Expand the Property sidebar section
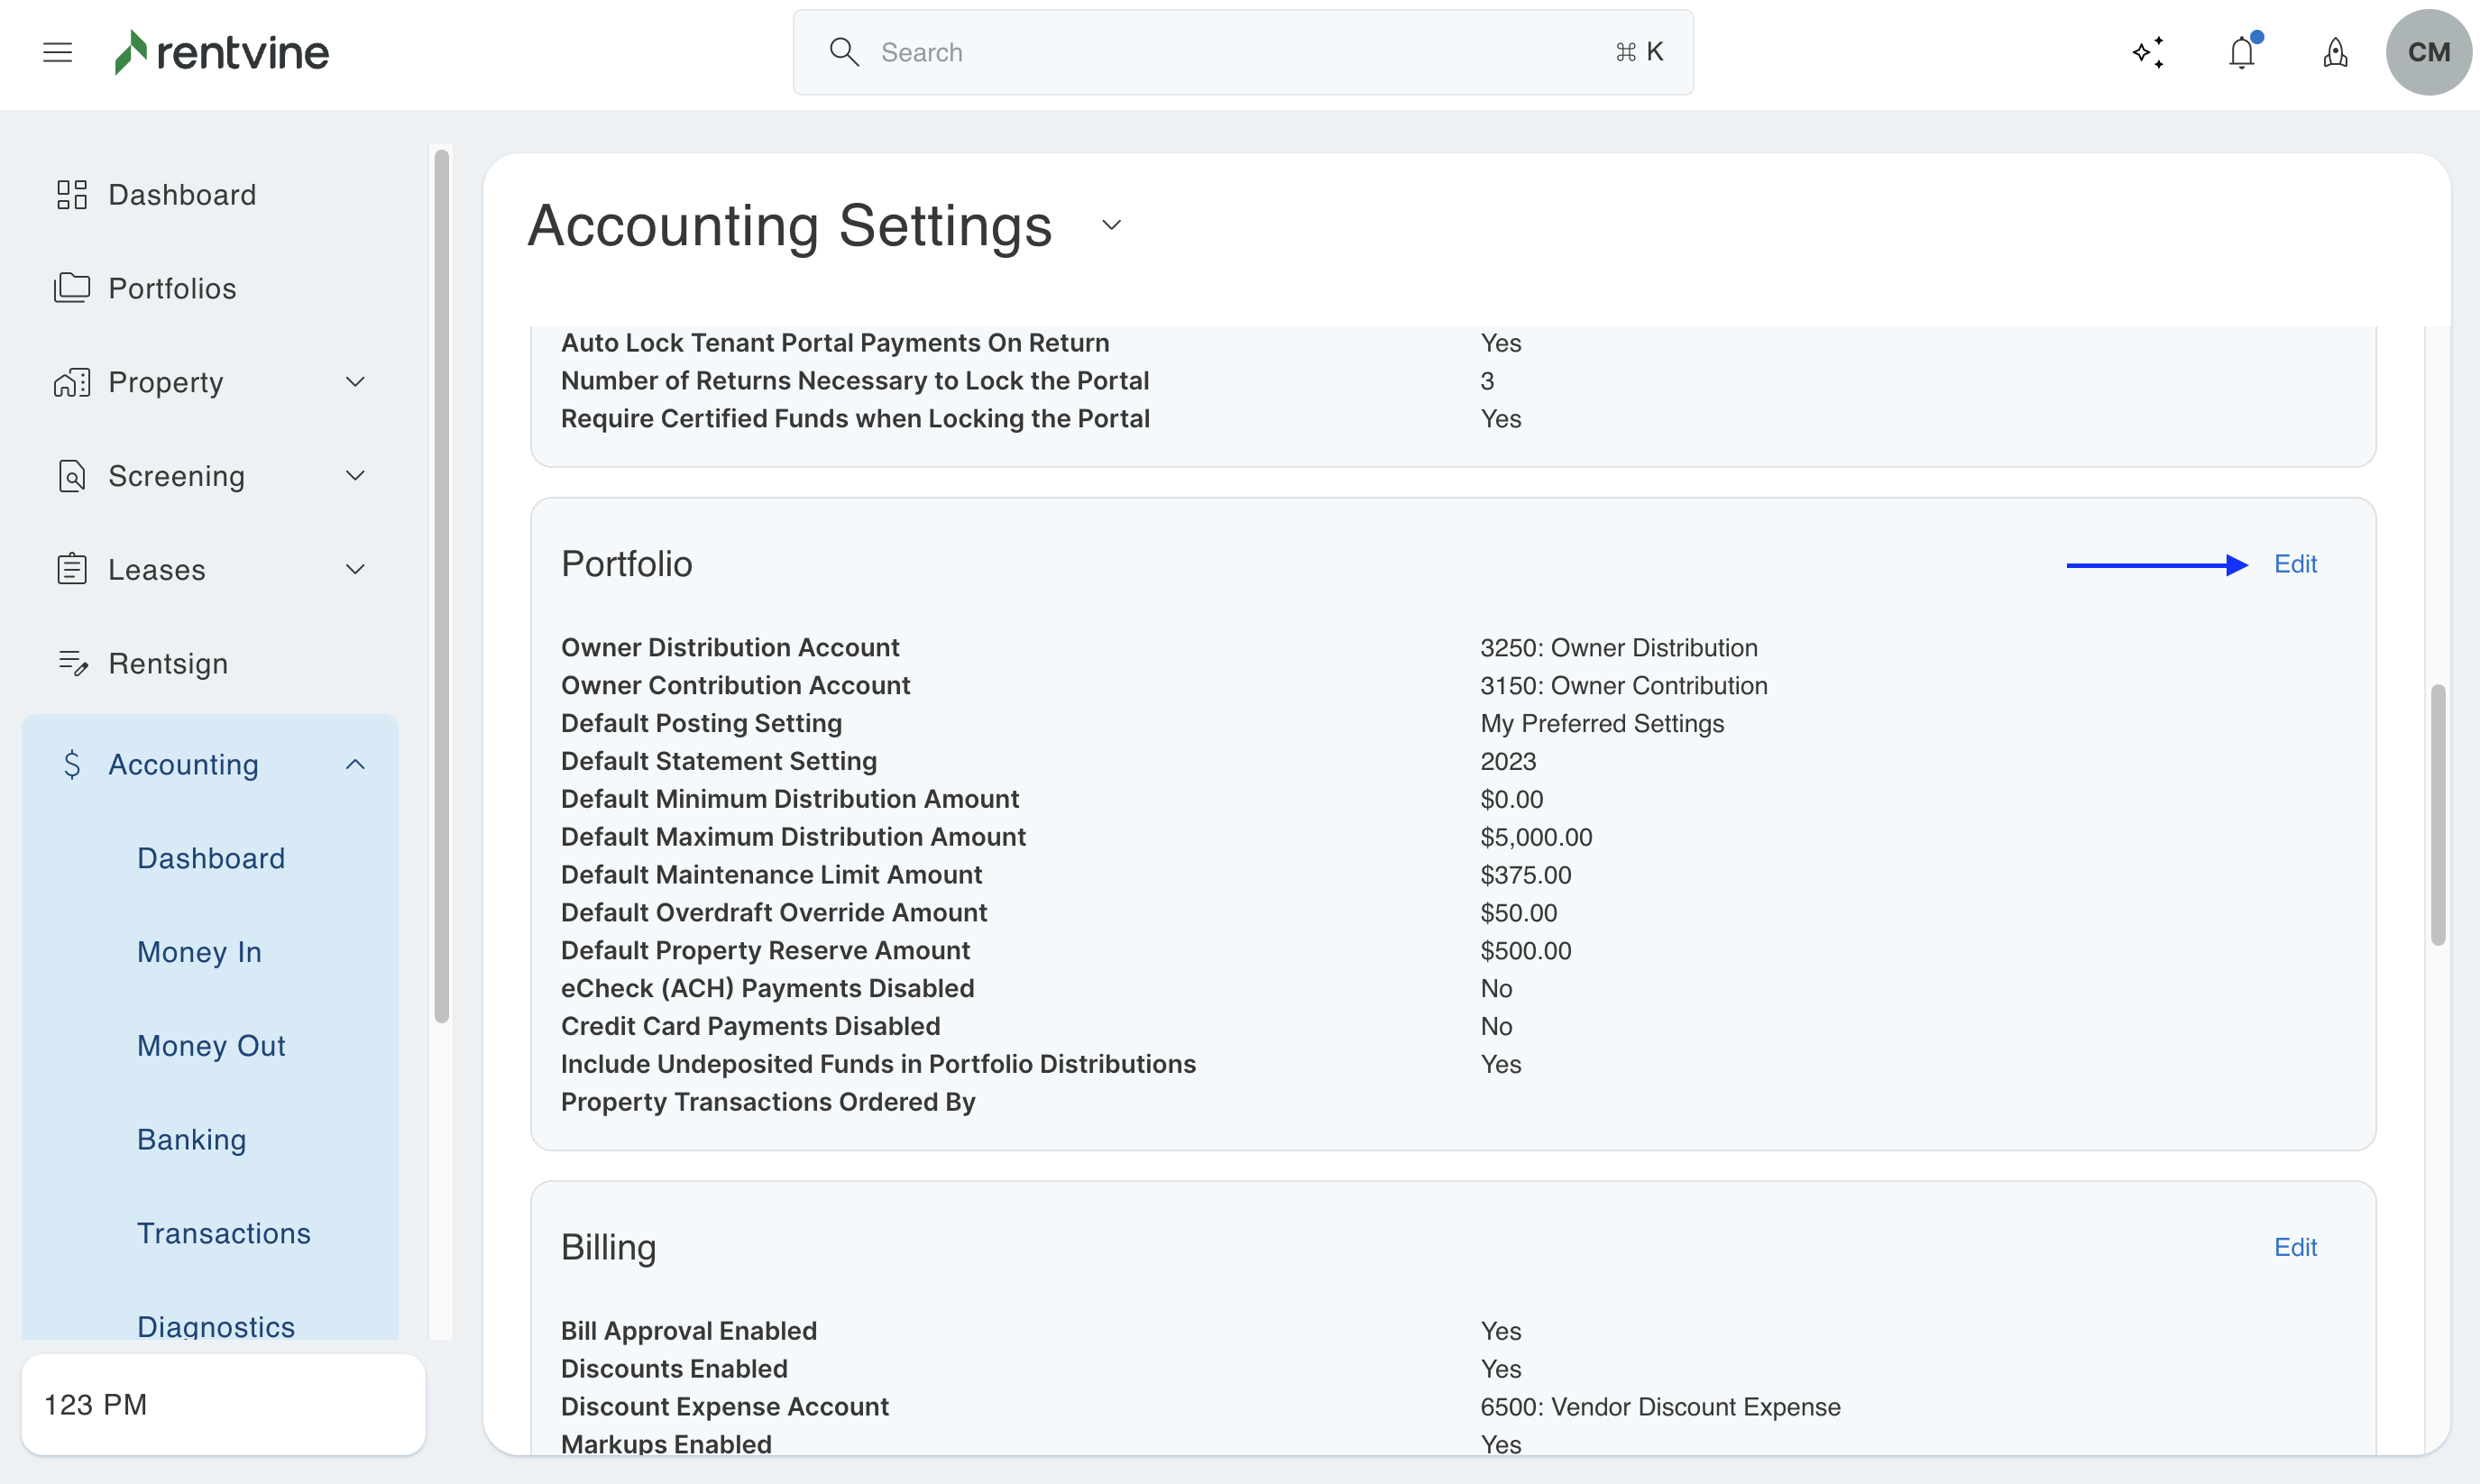 tap(355, 382)
